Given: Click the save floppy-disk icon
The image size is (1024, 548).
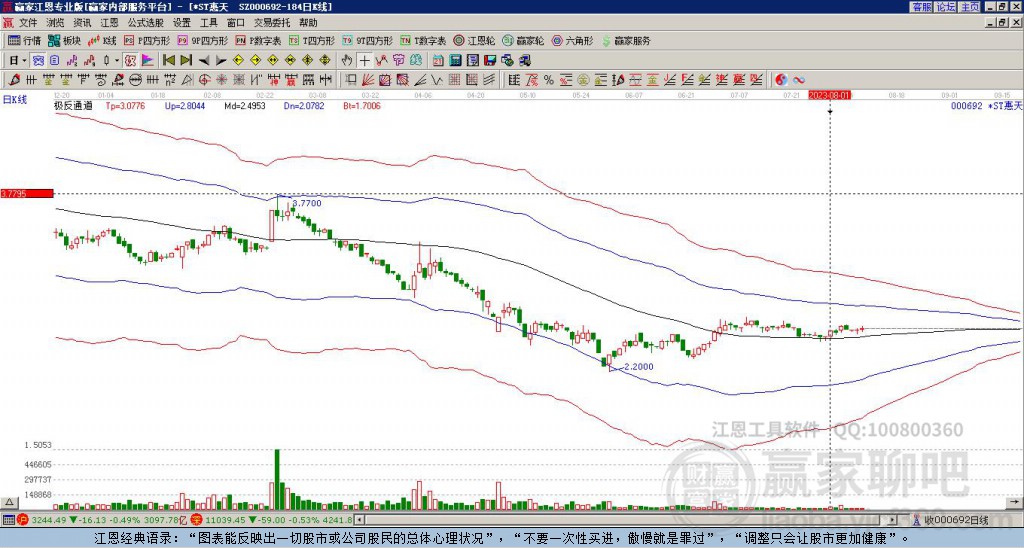Looking at the screenshot, I should click(490, 60).
